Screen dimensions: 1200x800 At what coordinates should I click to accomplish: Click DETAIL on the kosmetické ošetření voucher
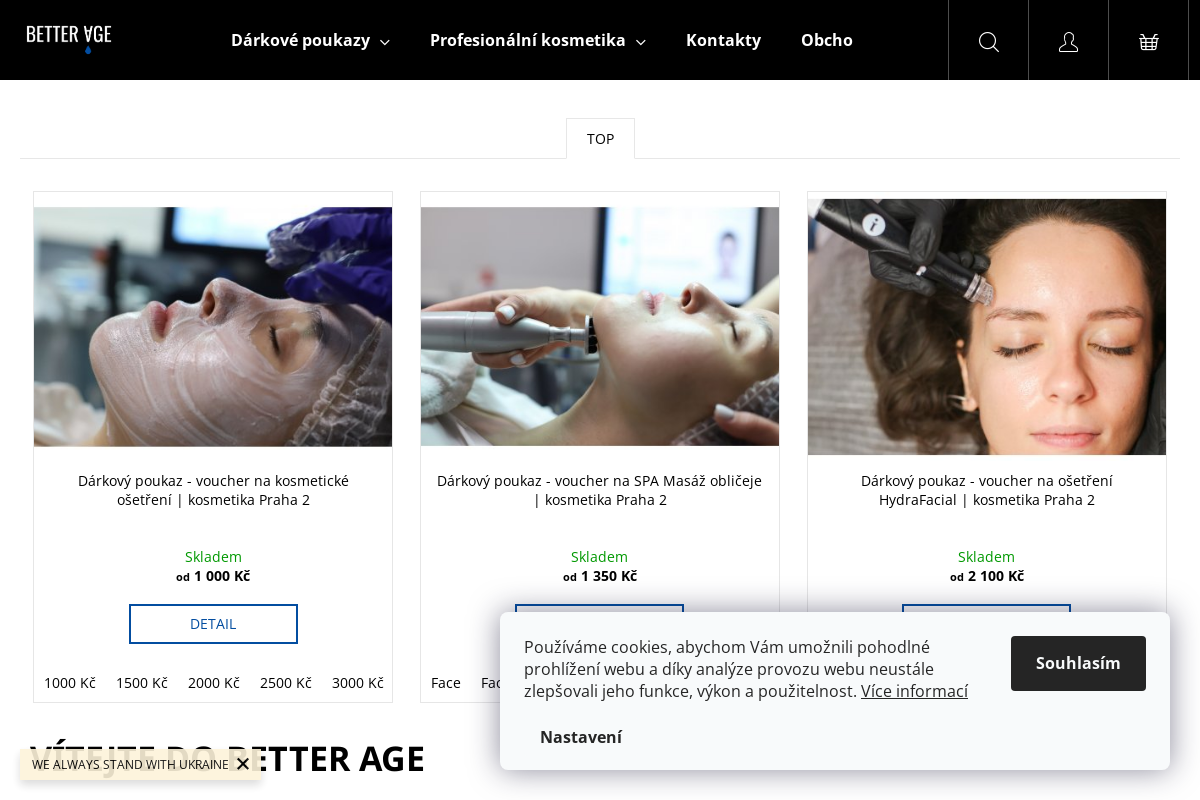point(213,623)
